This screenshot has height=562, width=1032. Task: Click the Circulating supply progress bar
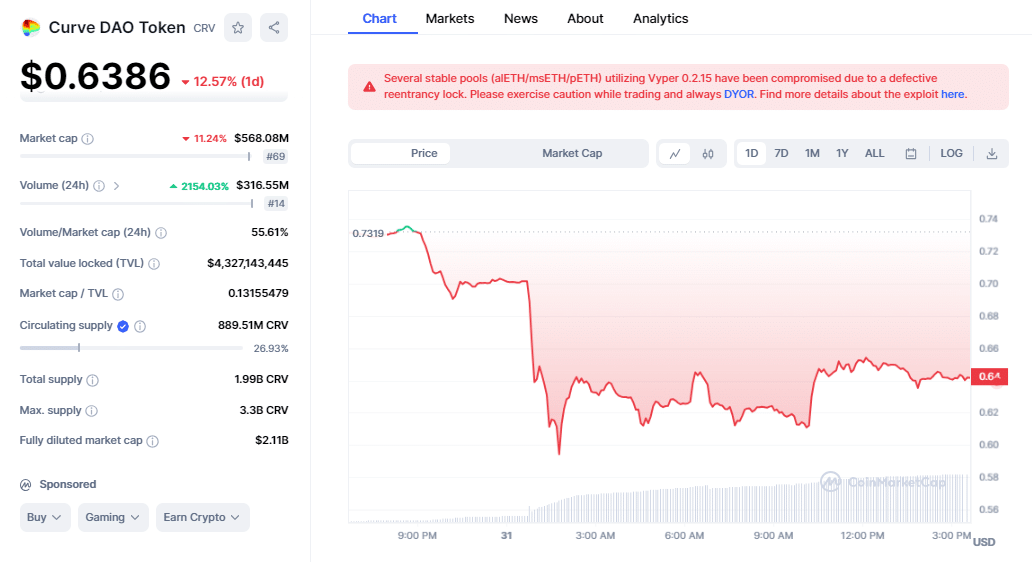coord(131,348)
